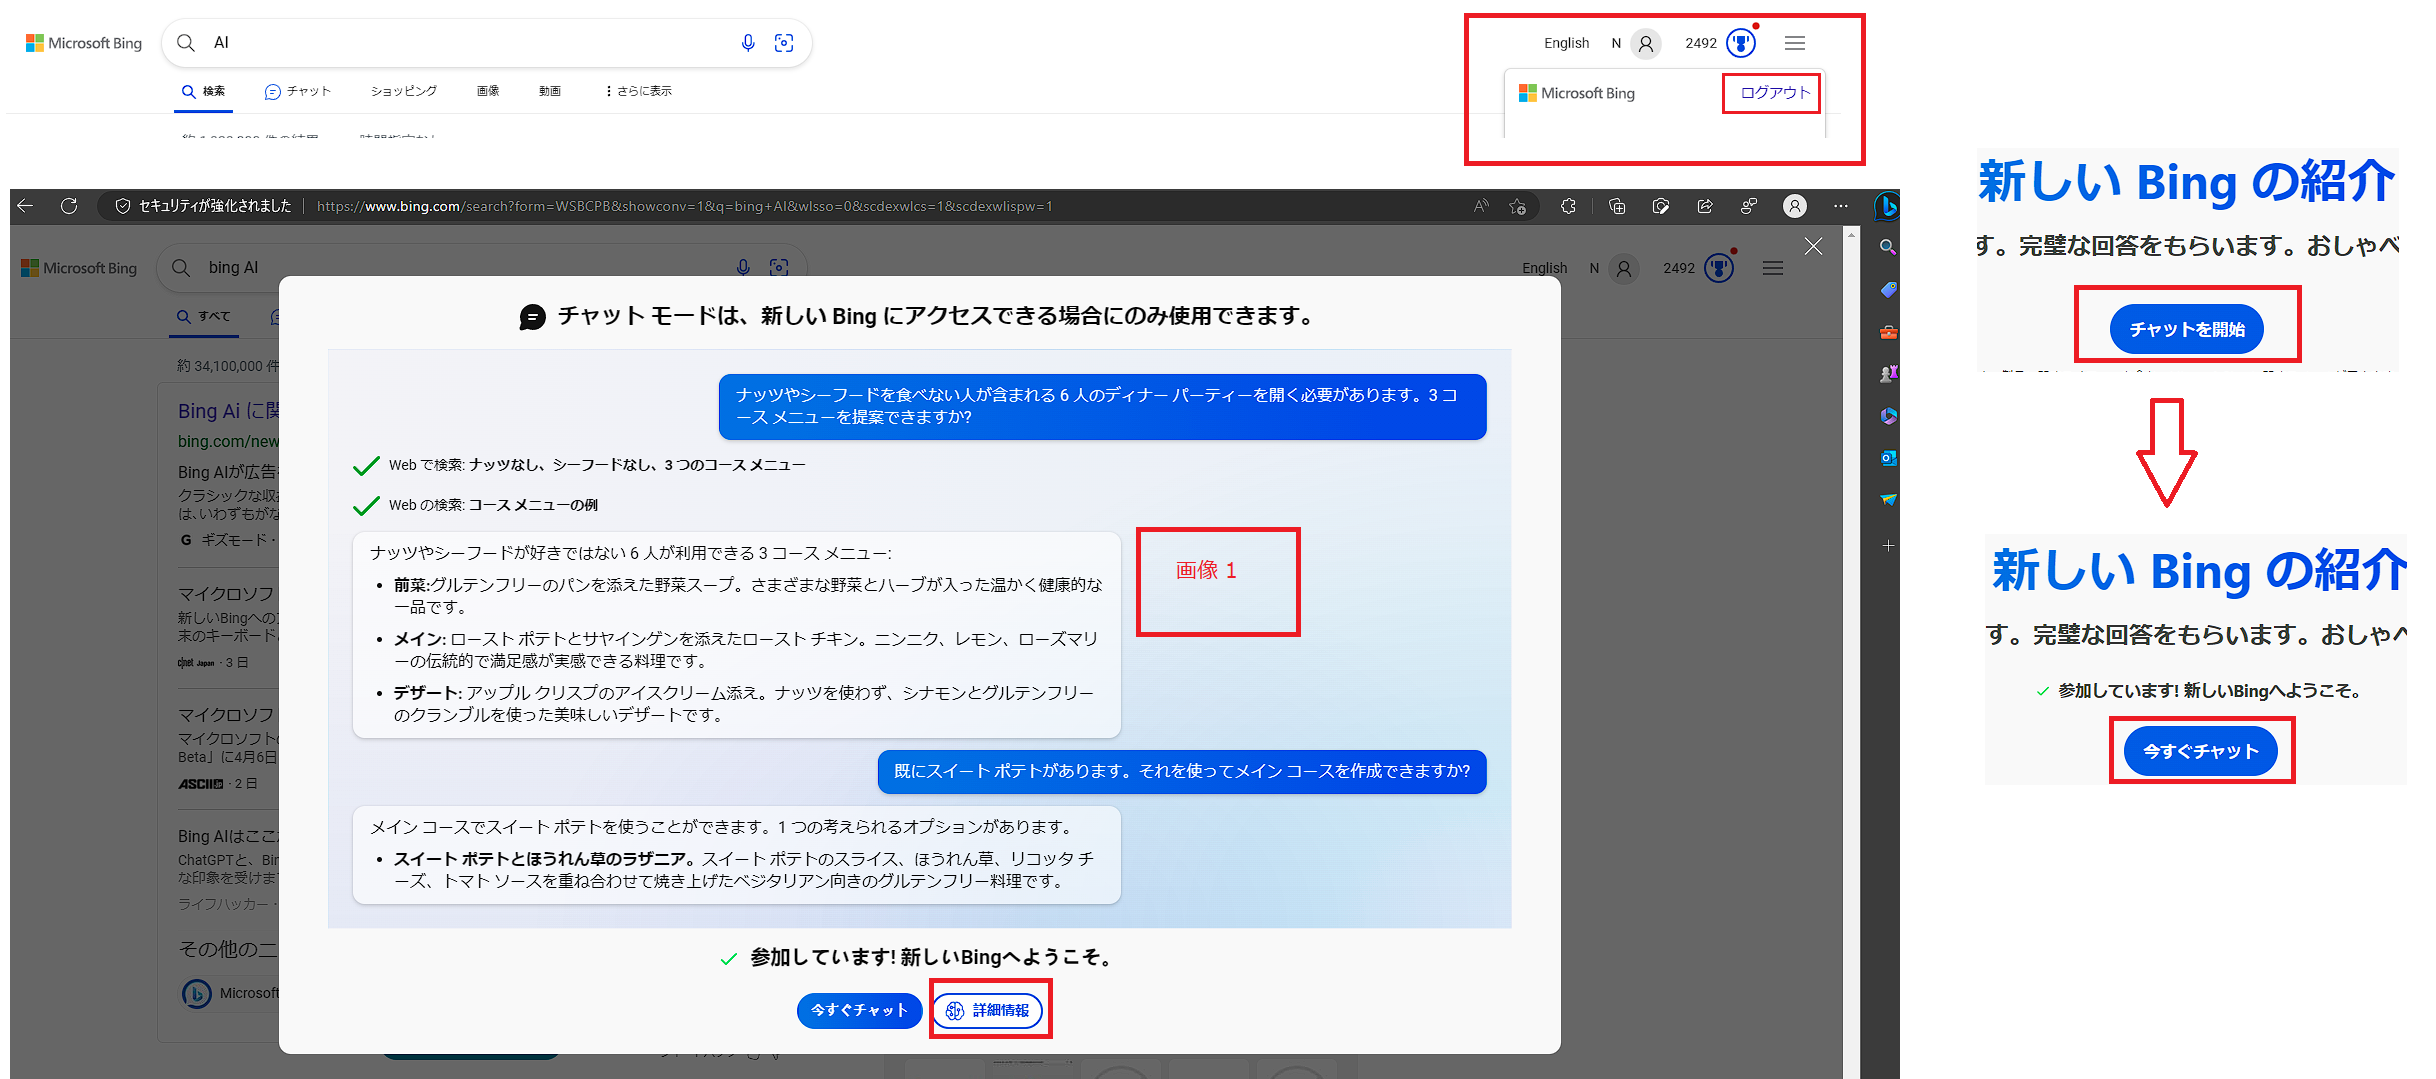
Task: Switch to the 画像 search tab
Action: [x=488, y=91]
